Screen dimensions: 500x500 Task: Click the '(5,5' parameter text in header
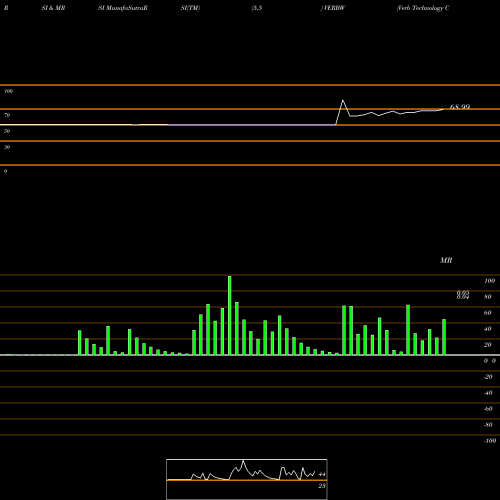click(x=257, y=8)
